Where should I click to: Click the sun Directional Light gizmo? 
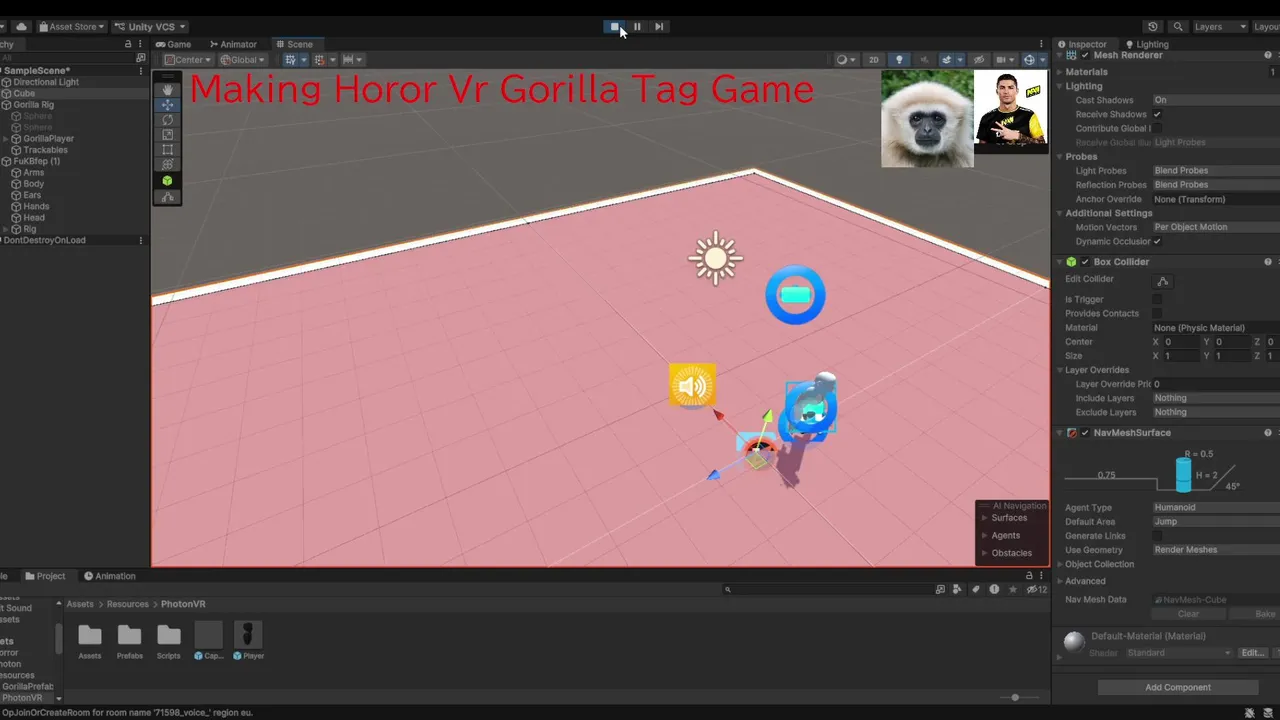click(x=715, y=258)
